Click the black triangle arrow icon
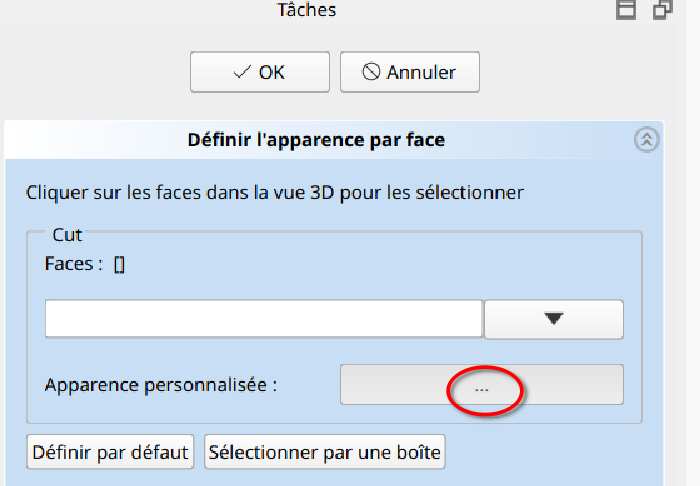Viewport: 700px width, 486px height. coord(554,319)
